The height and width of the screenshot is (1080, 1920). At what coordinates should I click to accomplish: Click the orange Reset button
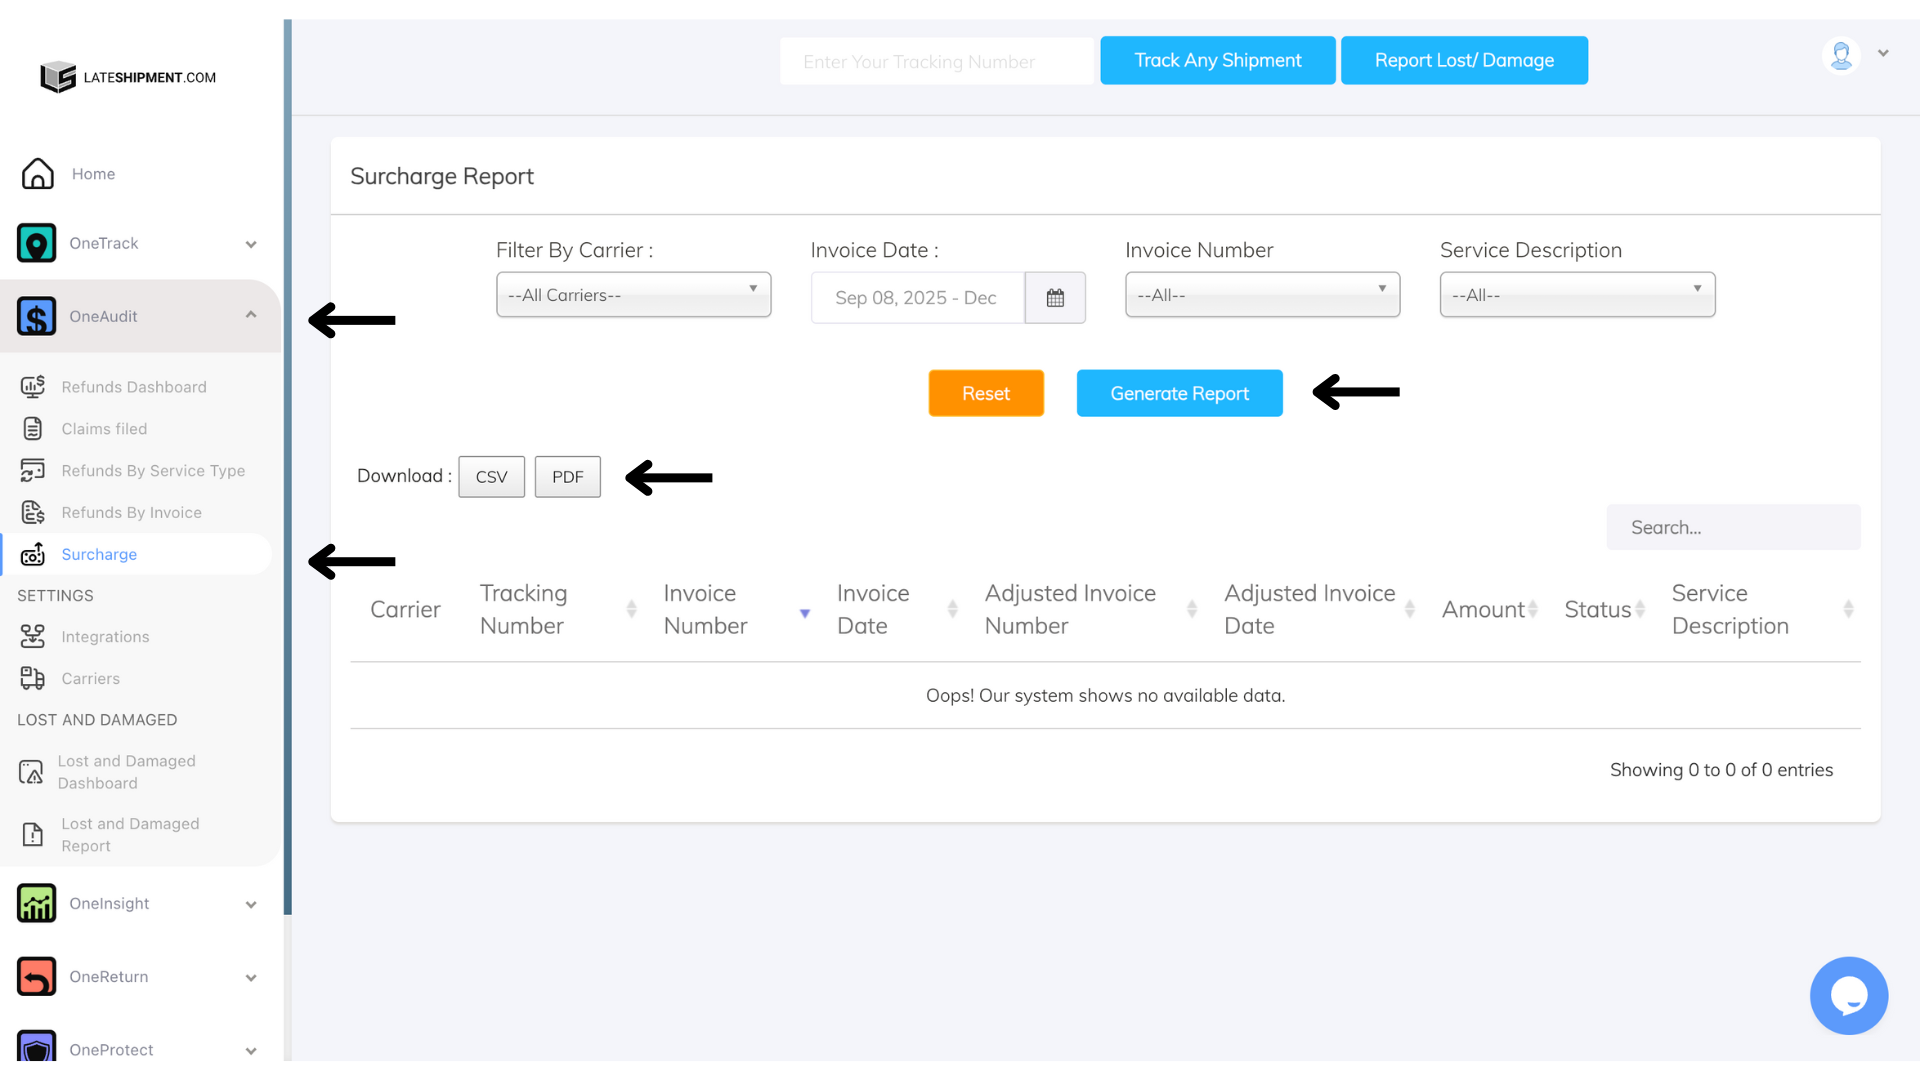point(985,394)
